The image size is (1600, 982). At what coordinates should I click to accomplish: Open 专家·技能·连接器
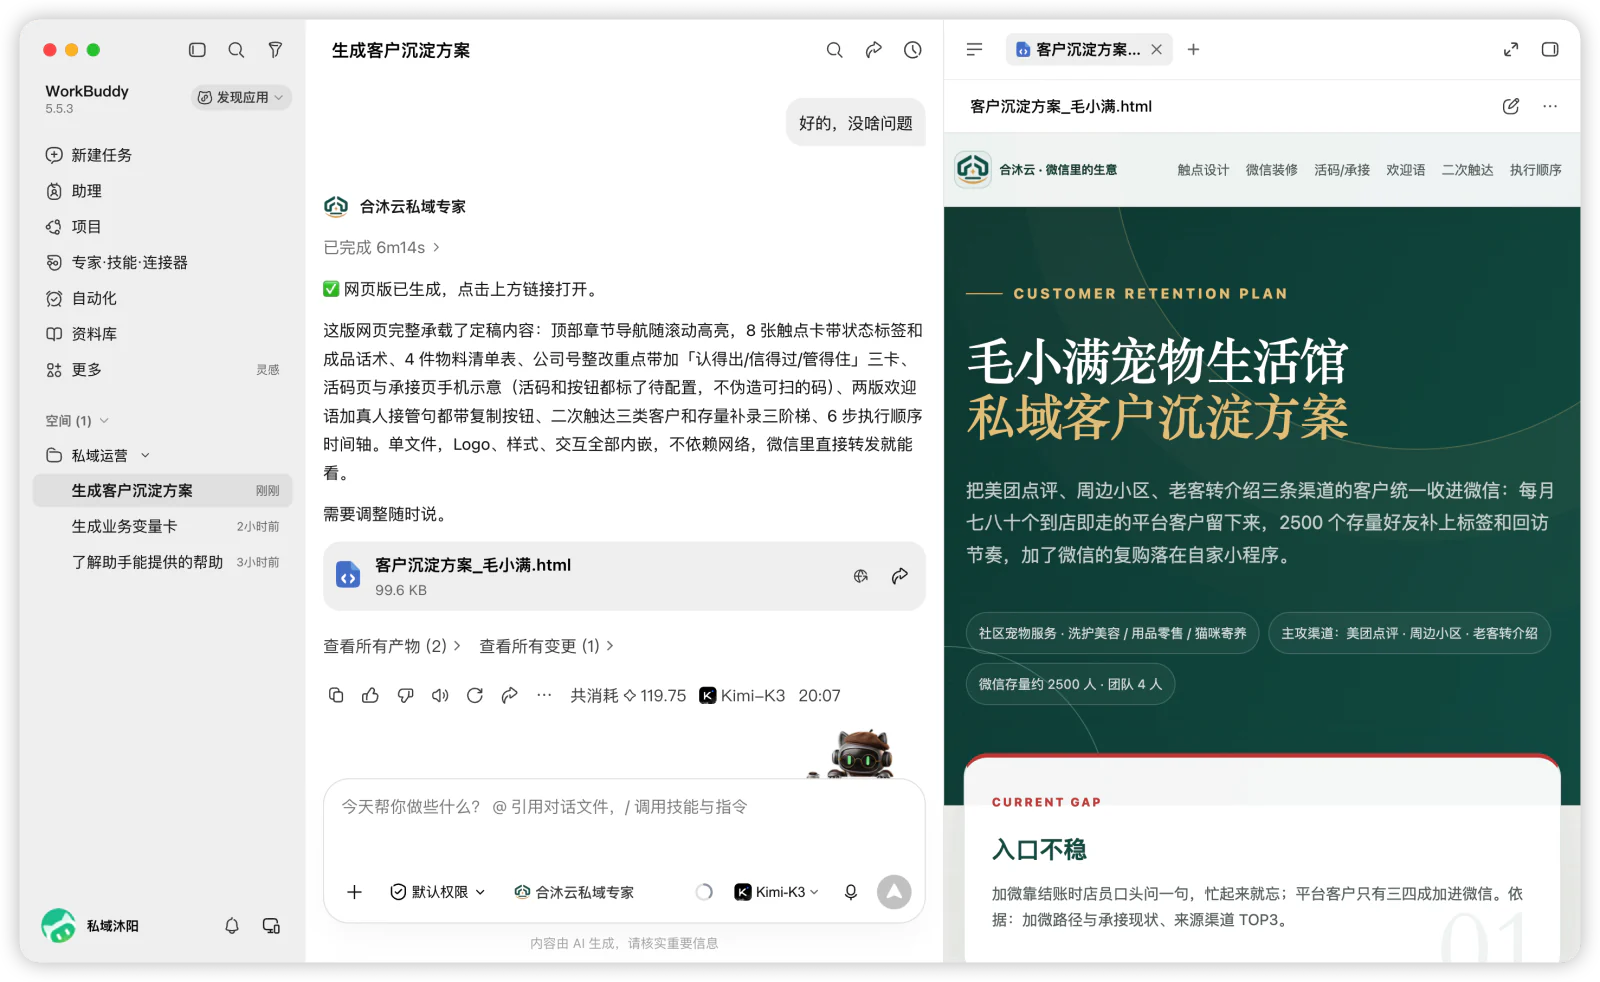coord(163,262)
